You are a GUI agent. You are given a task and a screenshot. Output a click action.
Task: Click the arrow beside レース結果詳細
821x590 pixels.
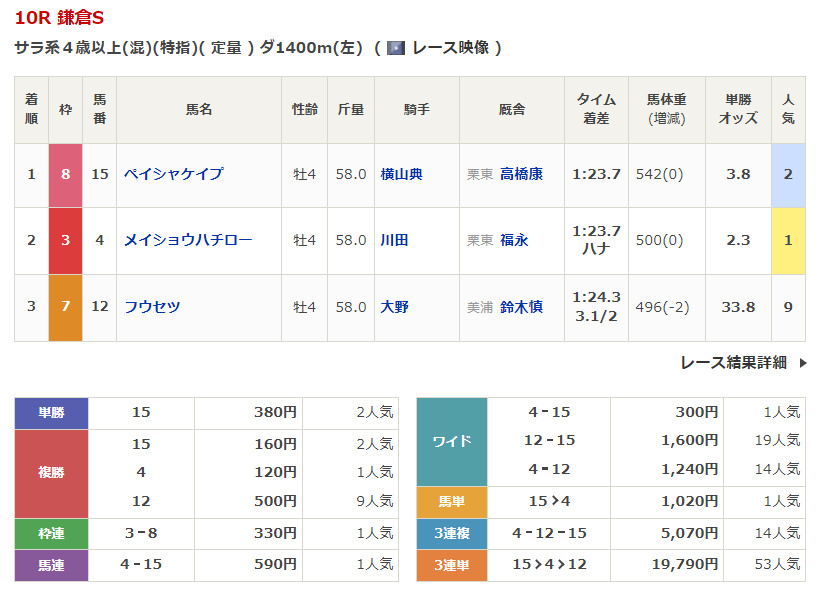pyautogui.click(x=802, y=363)
